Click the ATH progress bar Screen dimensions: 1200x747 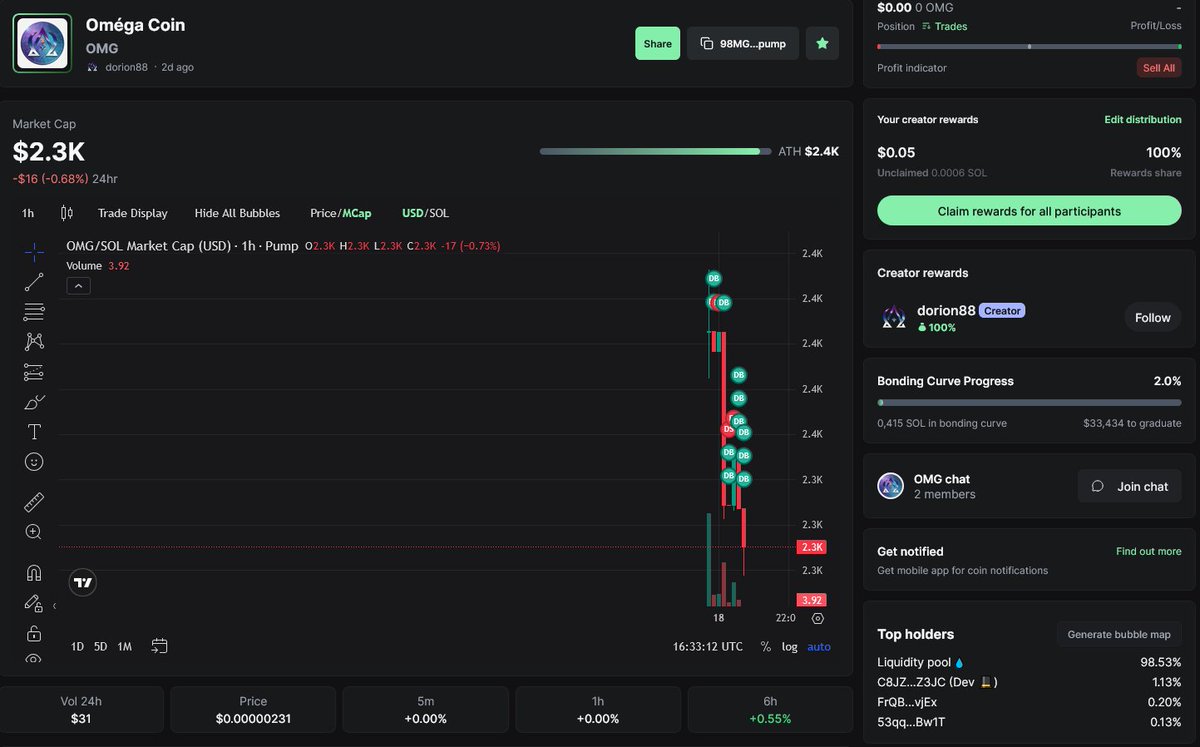(x=656, y=152)
